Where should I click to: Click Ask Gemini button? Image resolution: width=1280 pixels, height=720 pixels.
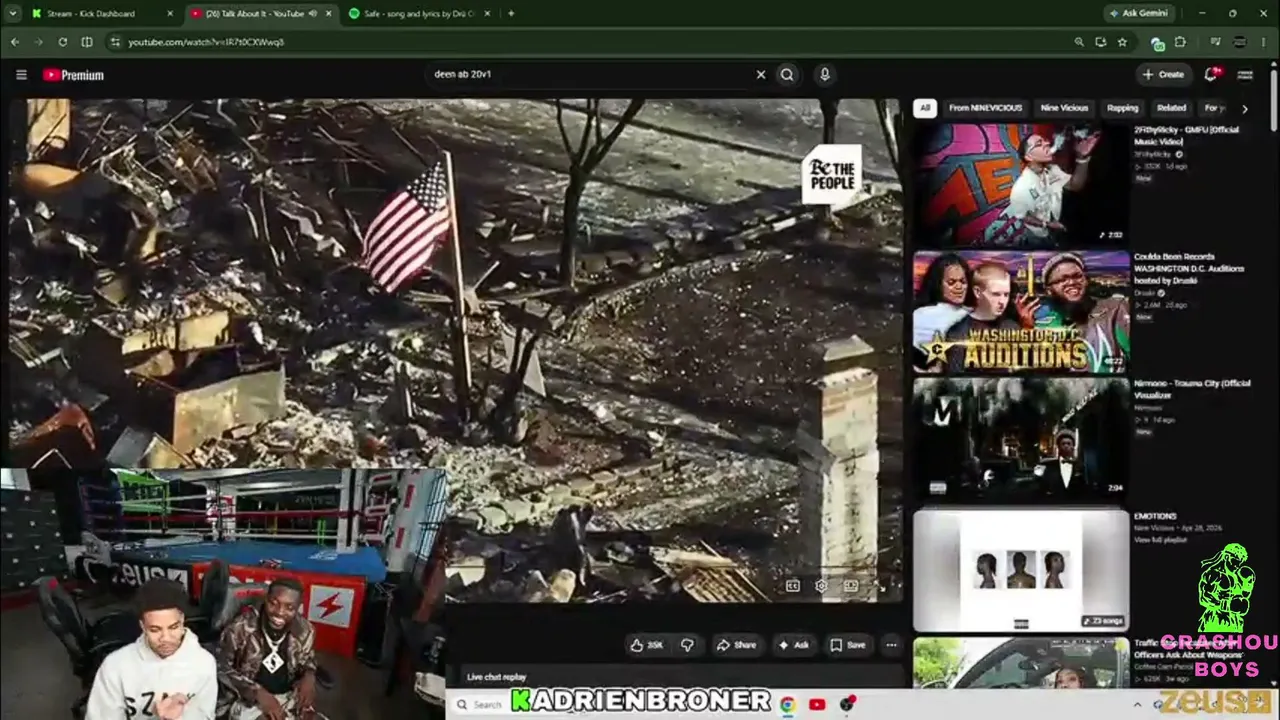[1138, 14]
